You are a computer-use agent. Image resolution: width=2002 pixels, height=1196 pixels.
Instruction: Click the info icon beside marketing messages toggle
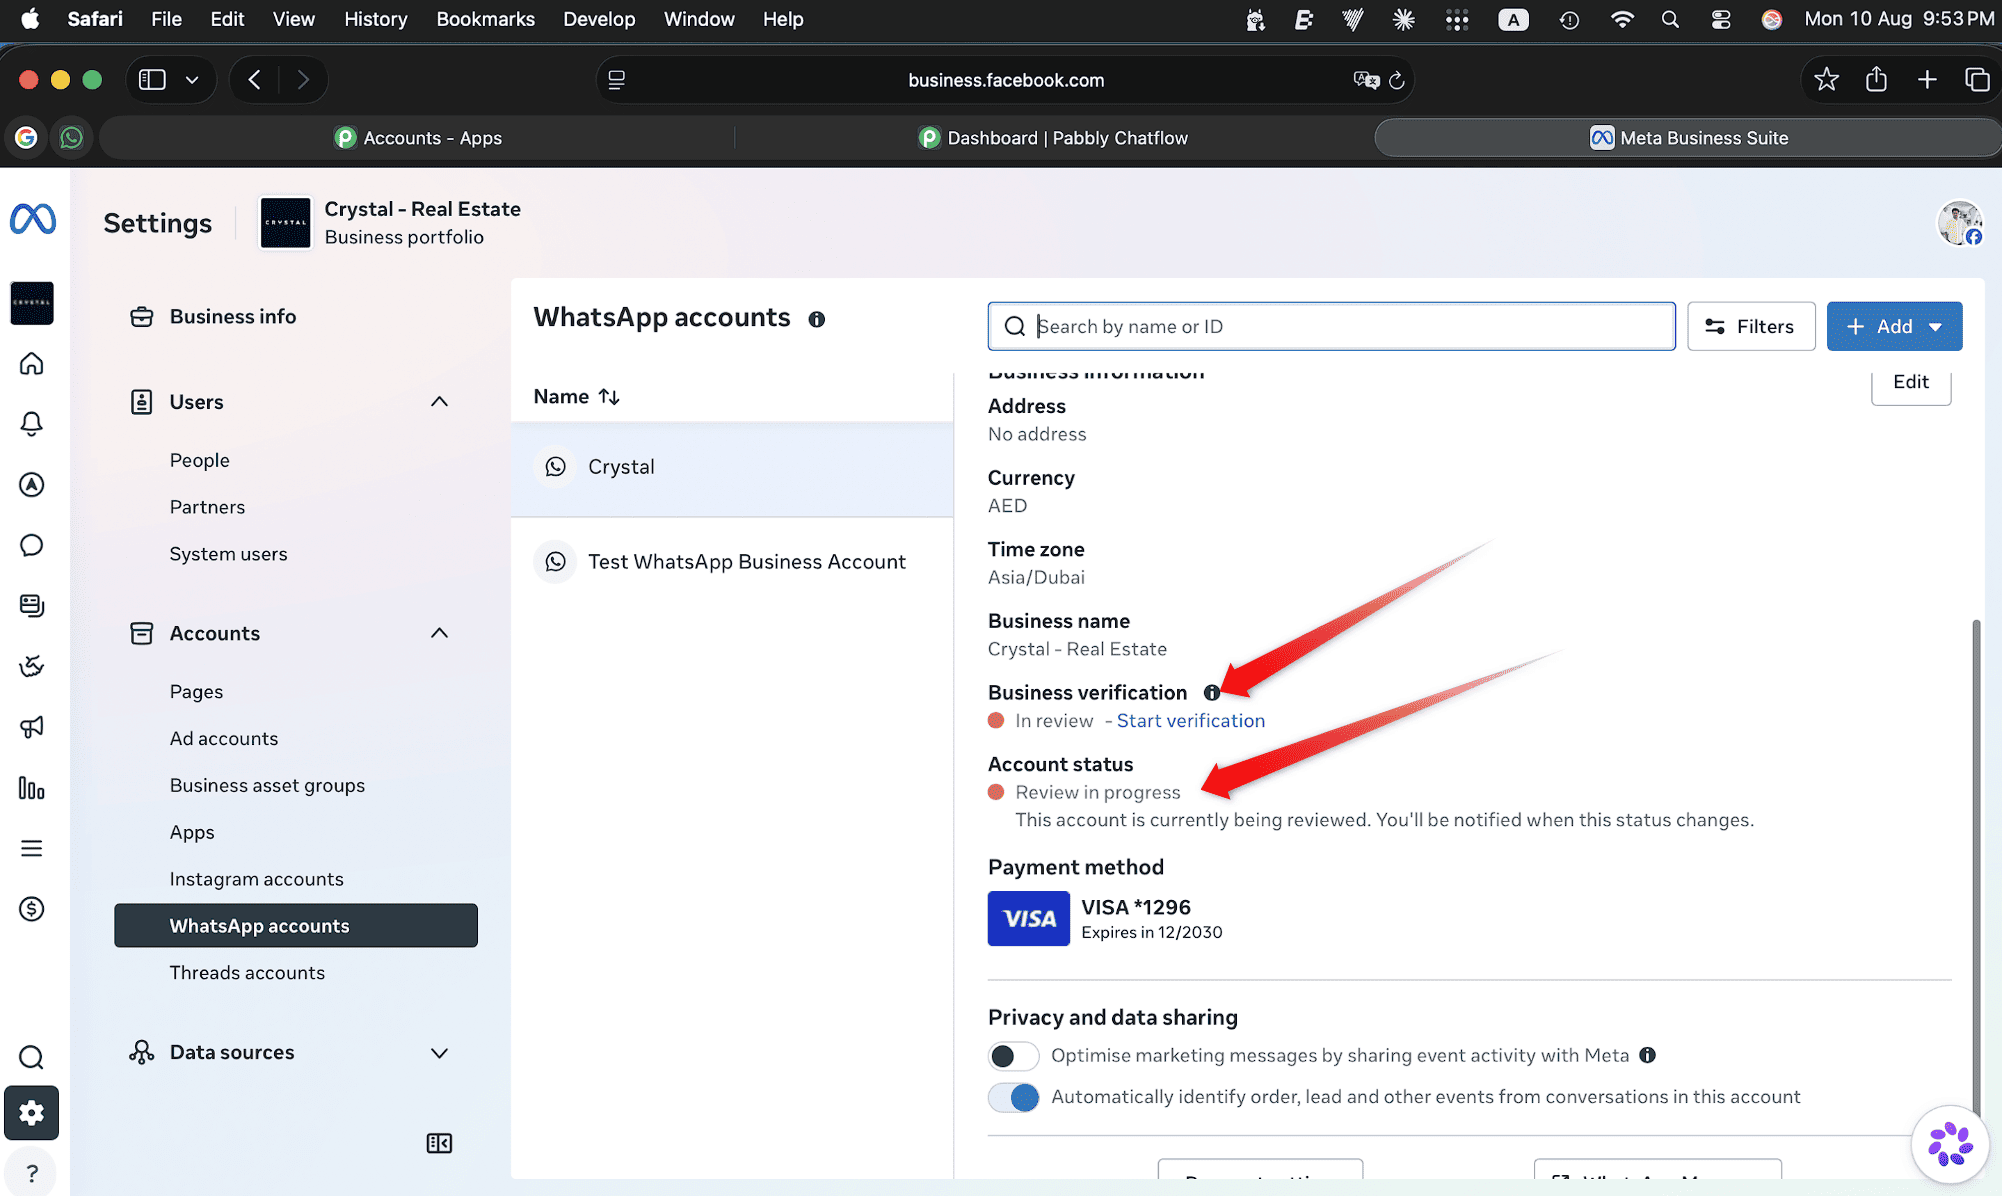[1647, 1055]
